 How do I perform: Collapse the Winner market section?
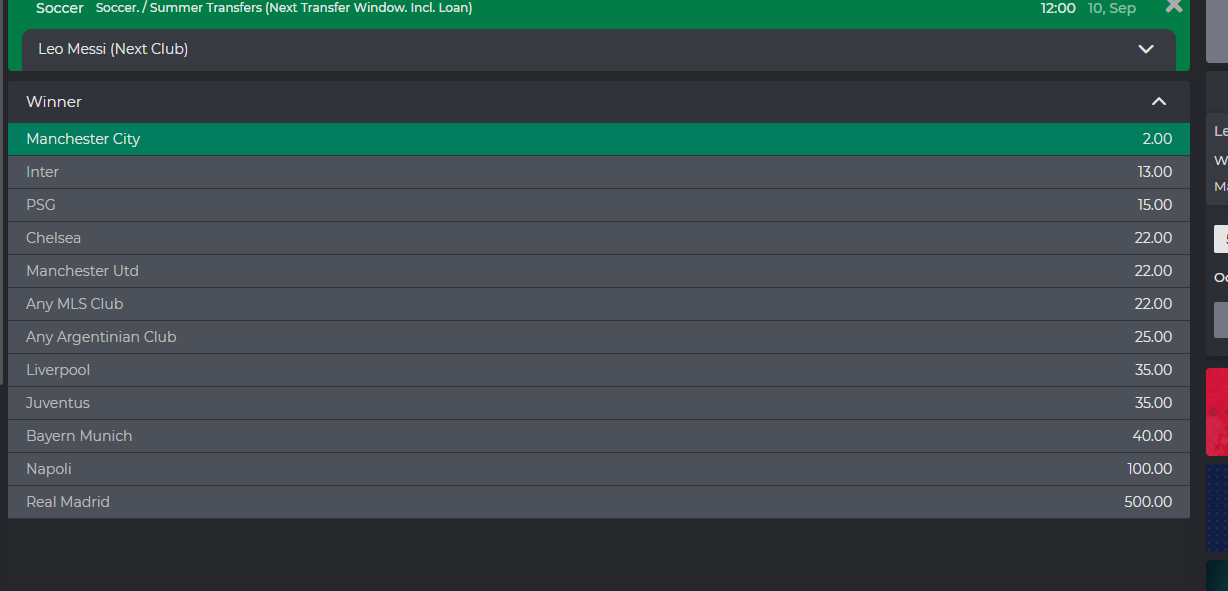click(x=1159, y=101)
